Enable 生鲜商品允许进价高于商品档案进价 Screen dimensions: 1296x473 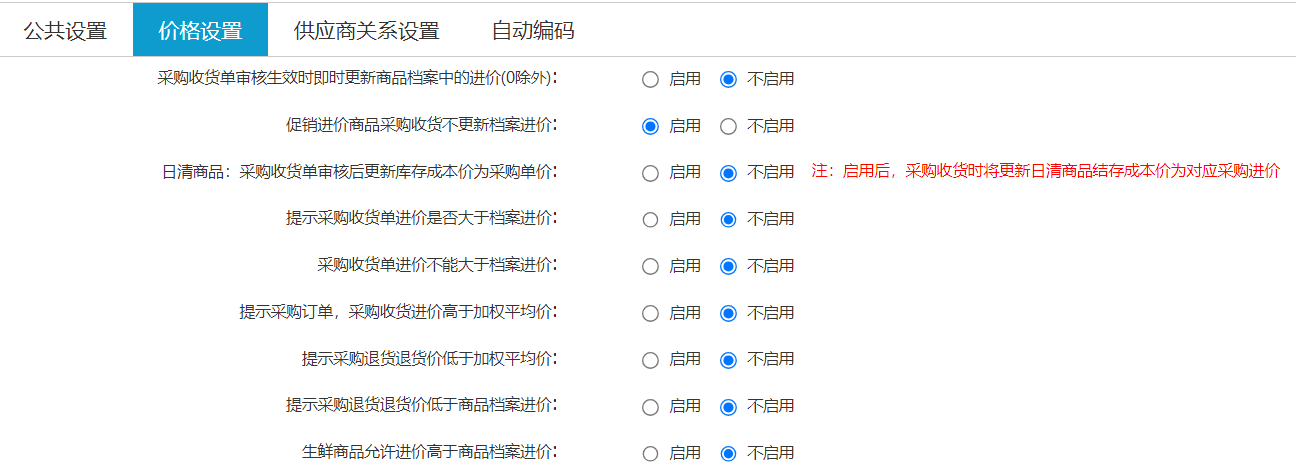(x=651, y=453)
